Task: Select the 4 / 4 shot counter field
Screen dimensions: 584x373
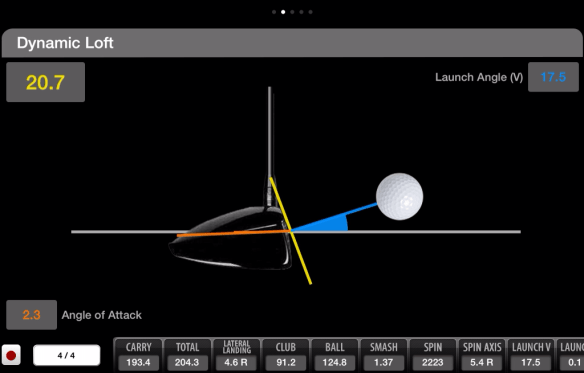Action: pyautogui.click(x=66, y=355)
